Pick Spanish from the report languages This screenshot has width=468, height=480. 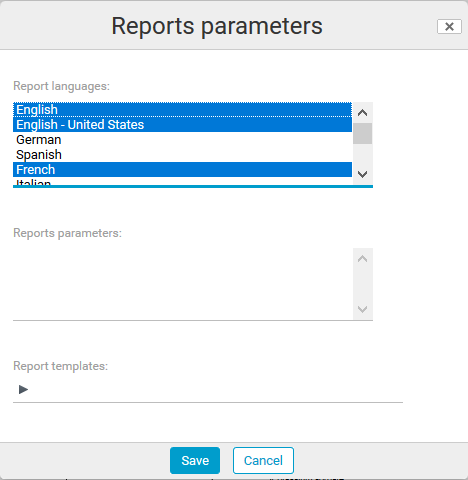(182, 155)
